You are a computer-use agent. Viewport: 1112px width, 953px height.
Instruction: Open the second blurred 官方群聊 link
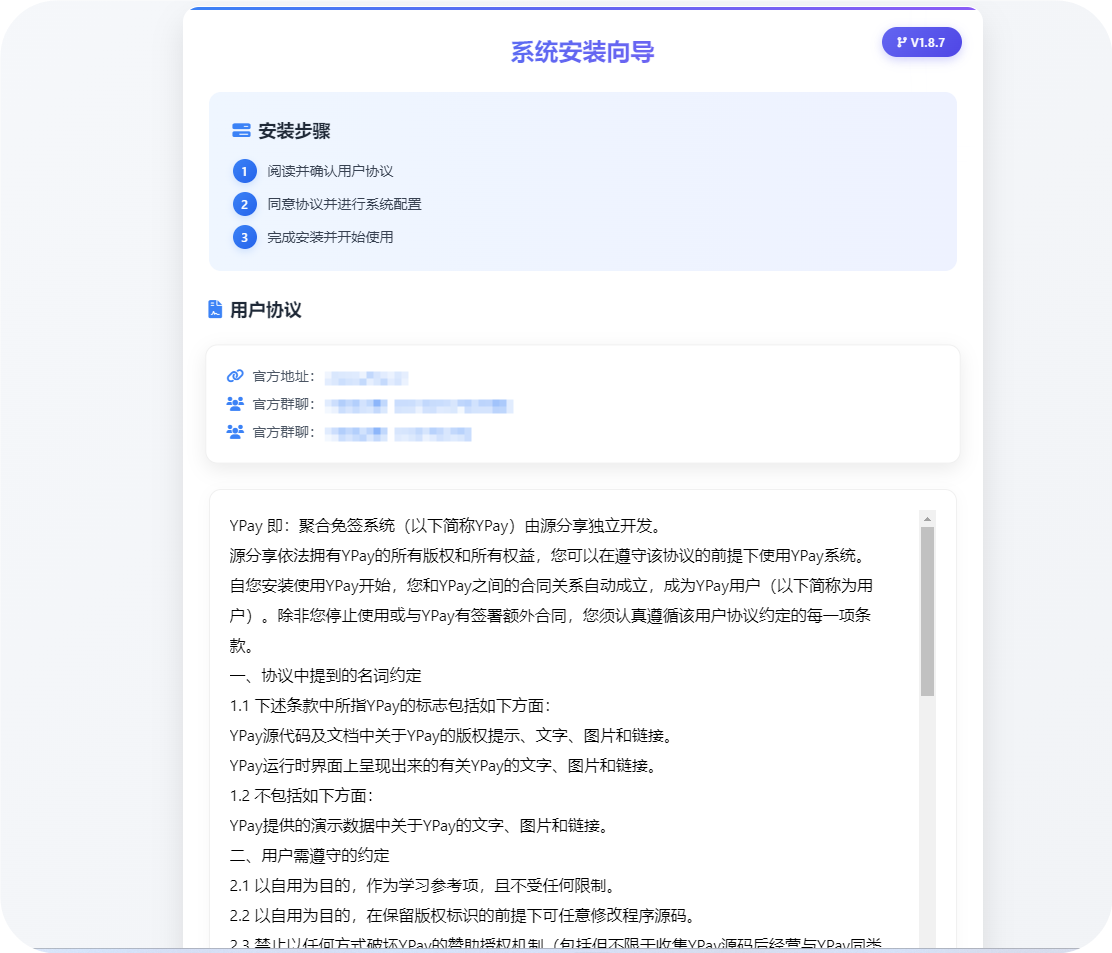pyautogui.click(x=397, y=433)
